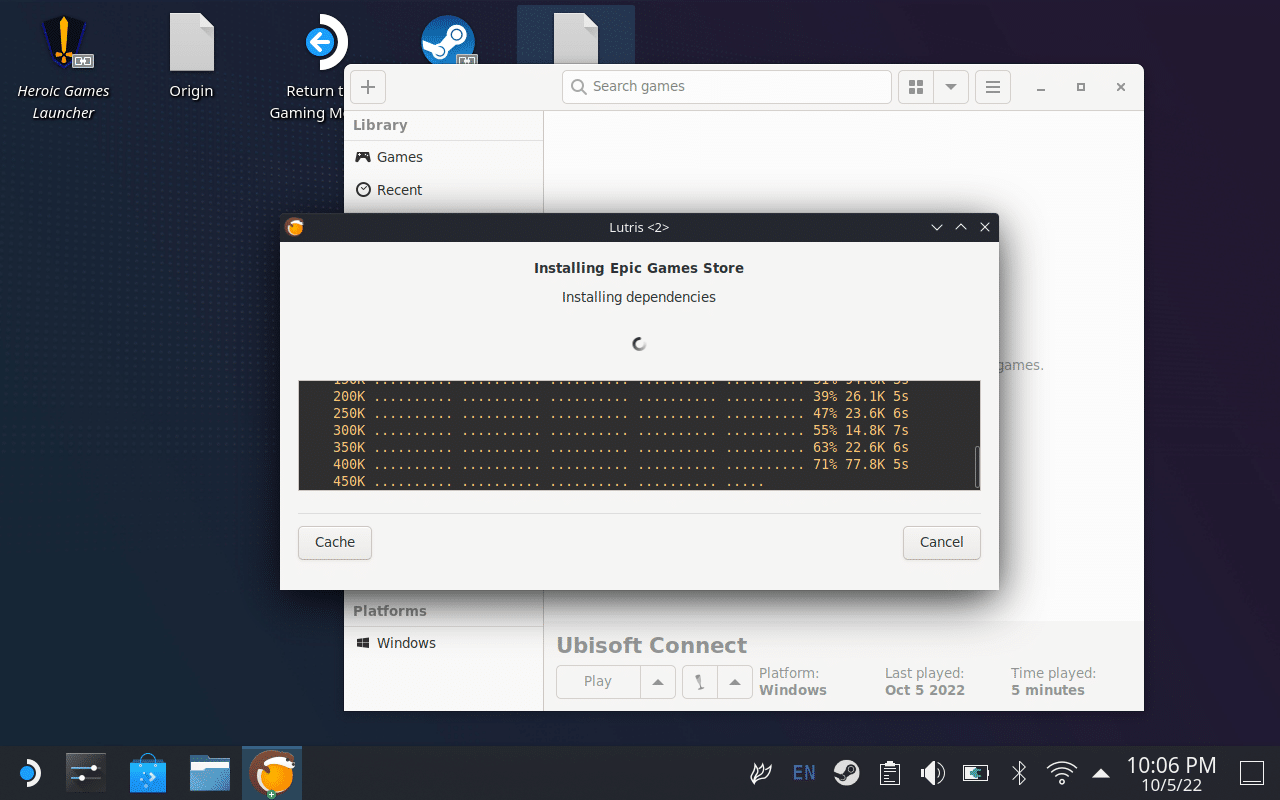Add a game with the plus button

(x=368, y=87)
